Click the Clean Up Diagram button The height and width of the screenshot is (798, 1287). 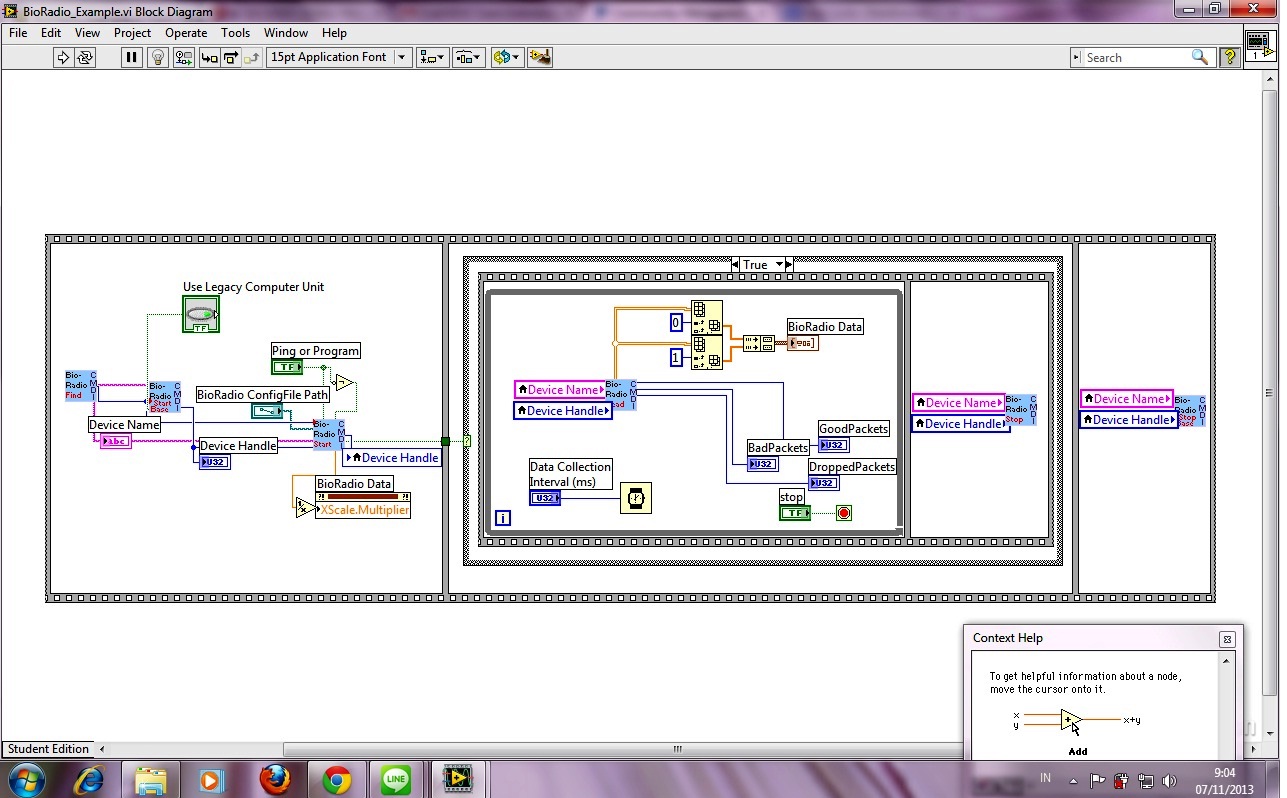pyautogui.click(x=540, y=58)
